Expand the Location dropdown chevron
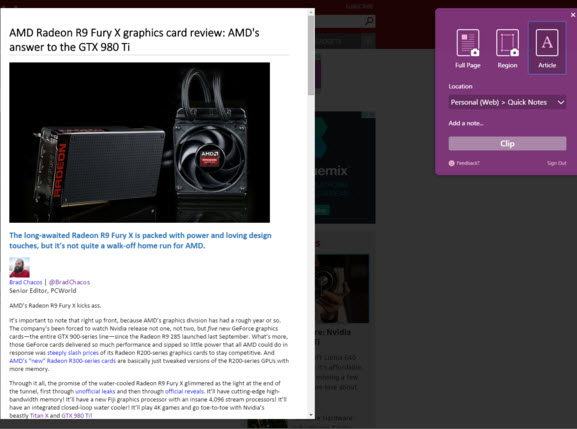The height and width of the screenshot is (429, 577). coord(560,102)
